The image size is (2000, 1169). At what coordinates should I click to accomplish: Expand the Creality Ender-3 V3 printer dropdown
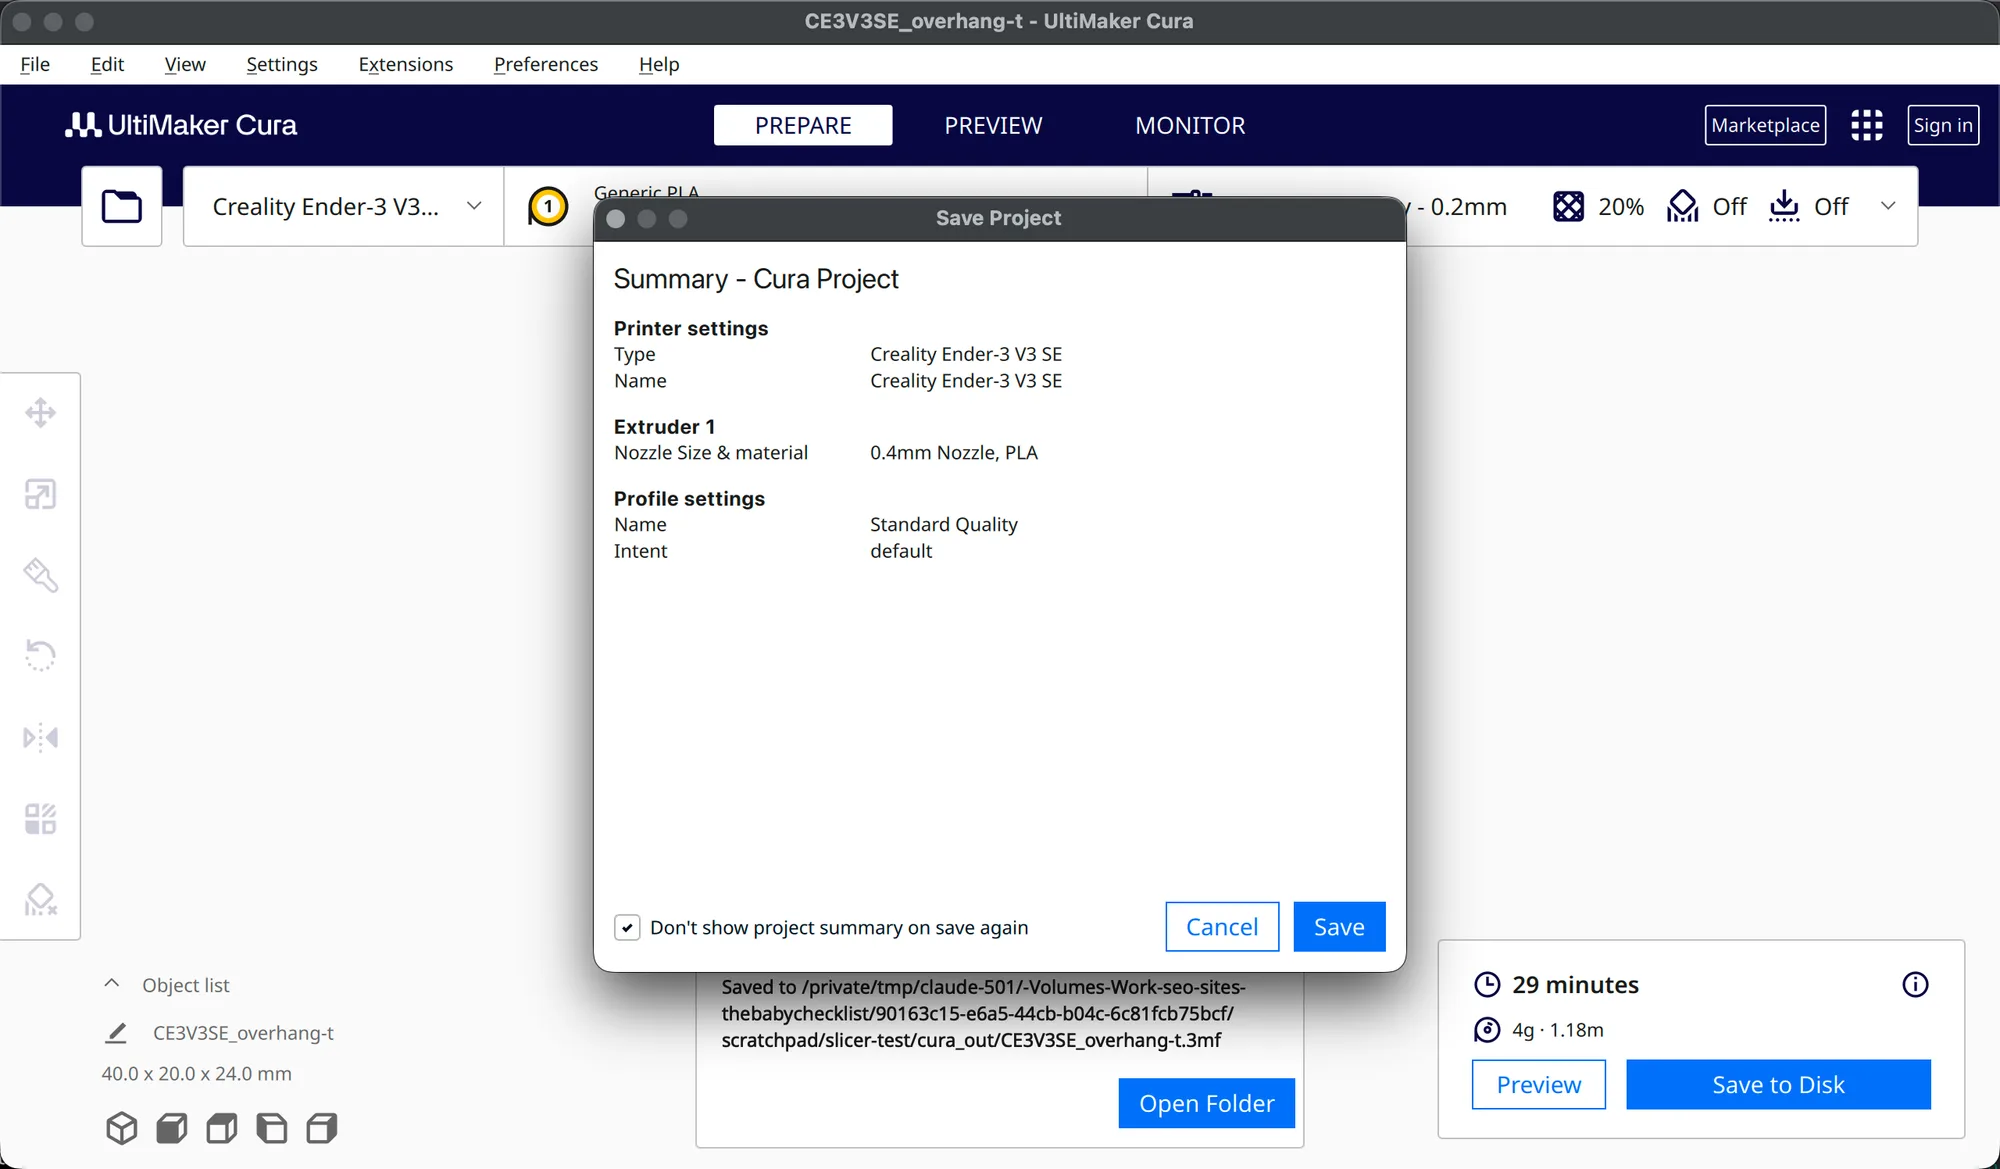(x=343, y=206)
